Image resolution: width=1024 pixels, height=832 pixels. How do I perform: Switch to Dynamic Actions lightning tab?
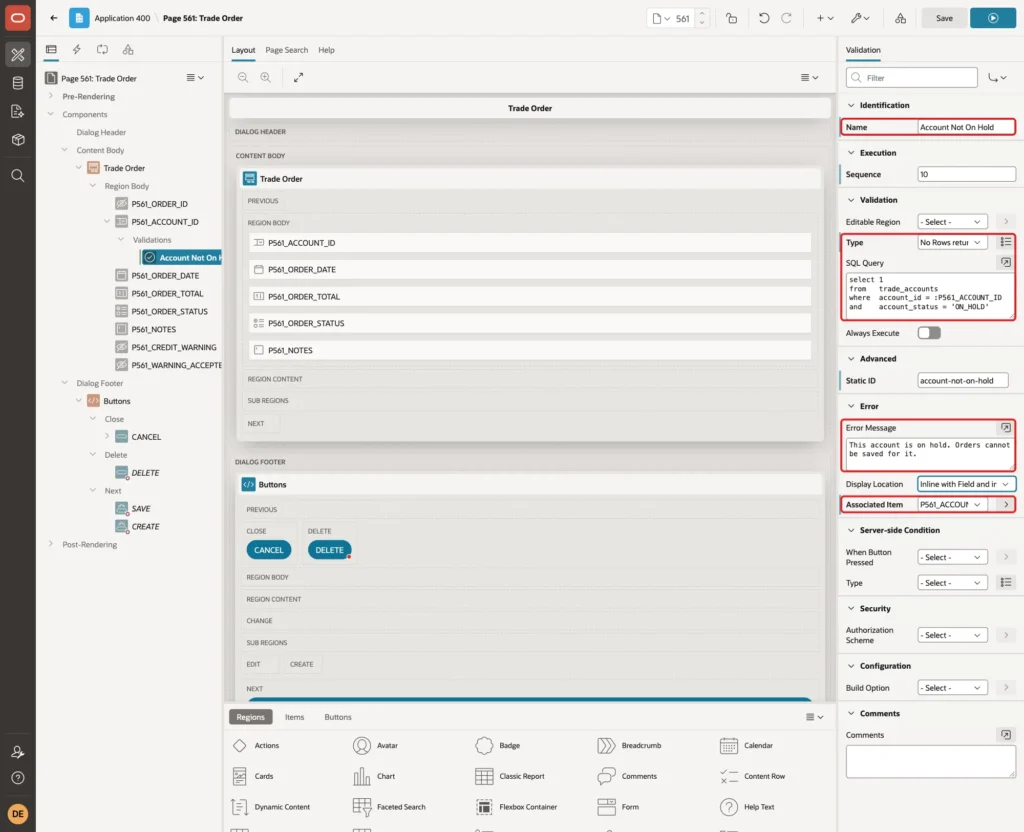pyautogui.click(x=76, y=50)
